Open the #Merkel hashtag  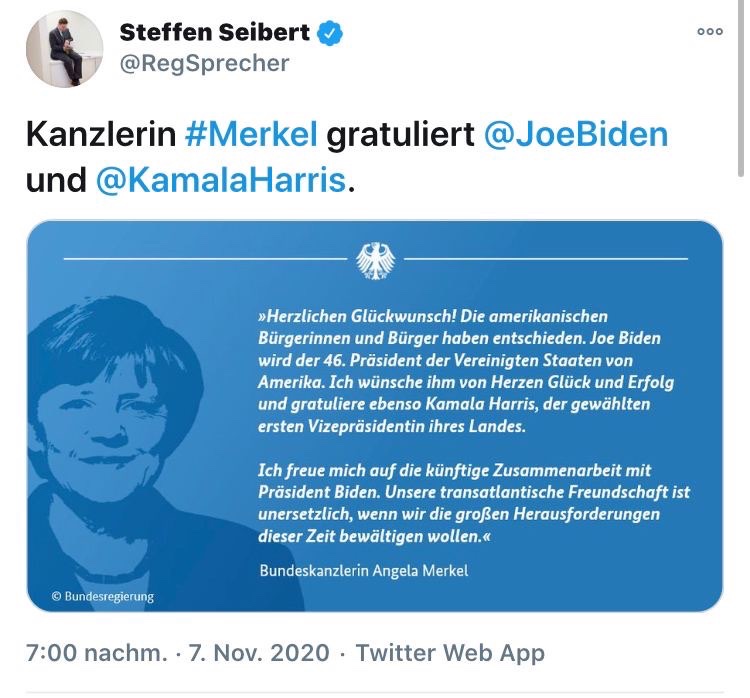pos(251,133)
